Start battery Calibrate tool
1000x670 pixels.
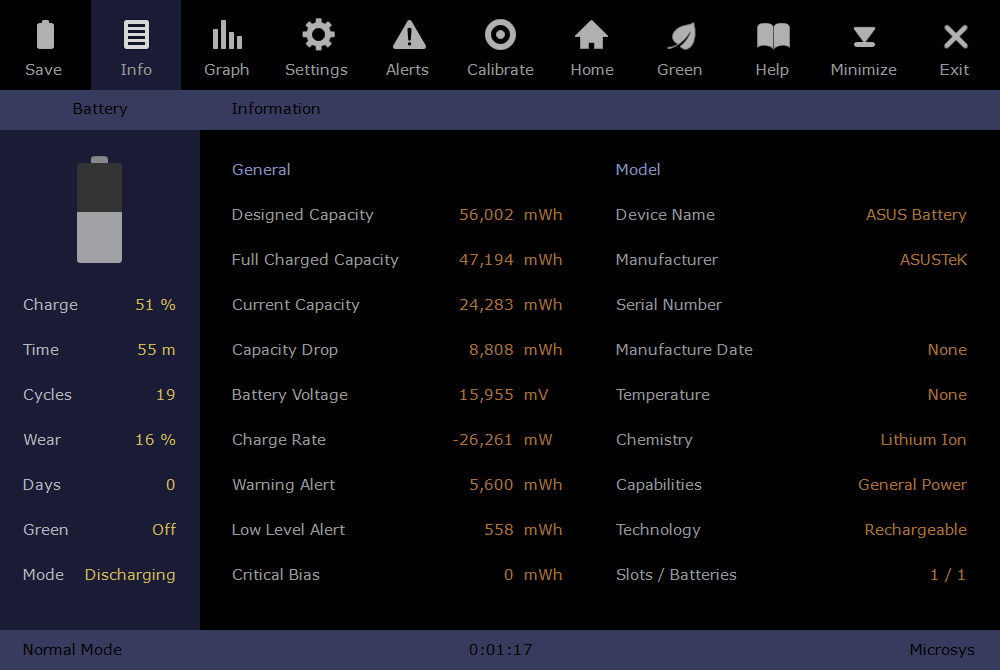point(500,37)
